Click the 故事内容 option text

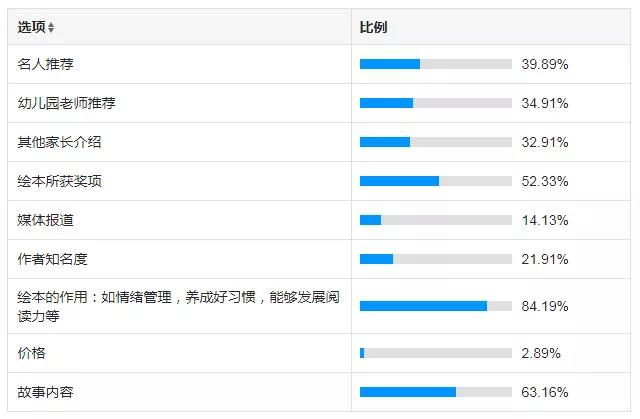[45, 392]
